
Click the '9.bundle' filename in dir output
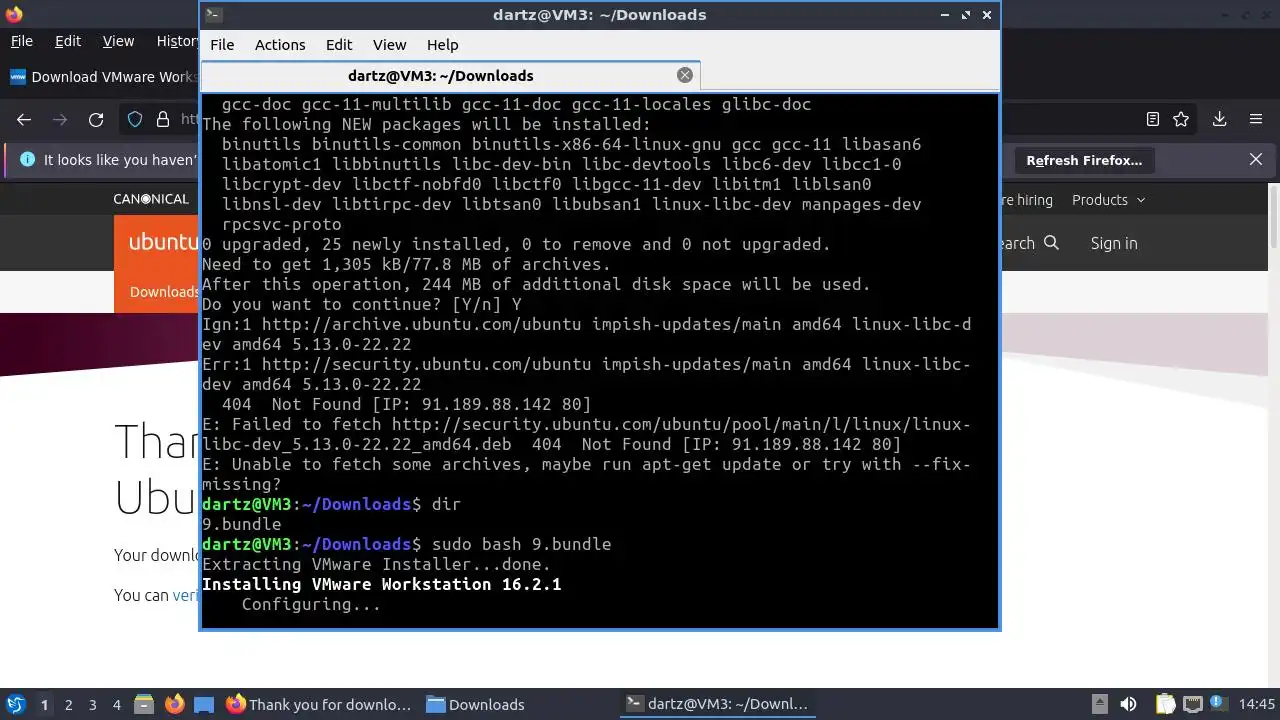click(x=241, y=524)
